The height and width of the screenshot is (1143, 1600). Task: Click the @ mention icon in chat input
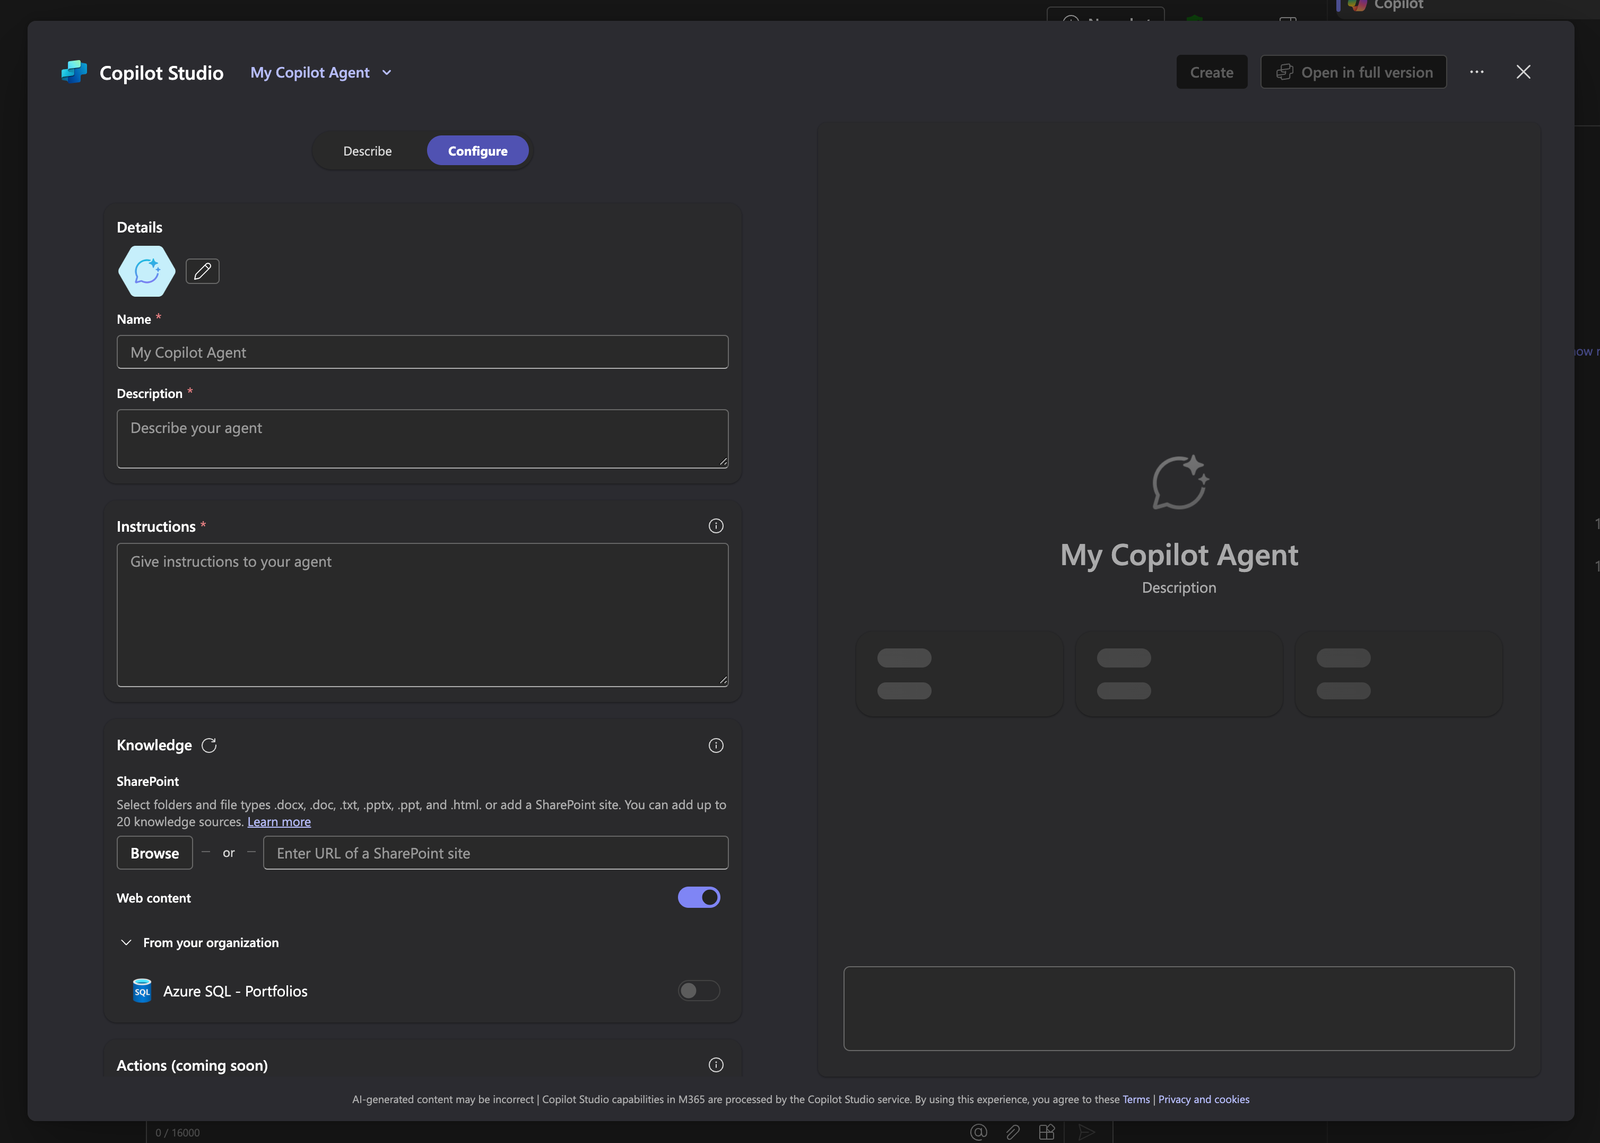click(977, 1131)
